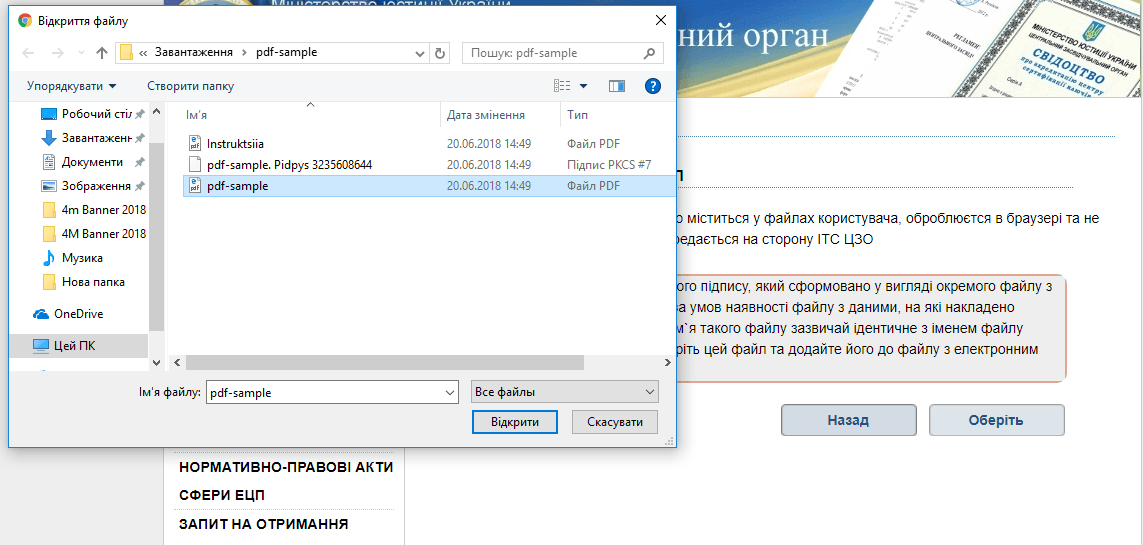Toggle the preview pane icon
Screen dimensions: 1143x545
(616, 86)
